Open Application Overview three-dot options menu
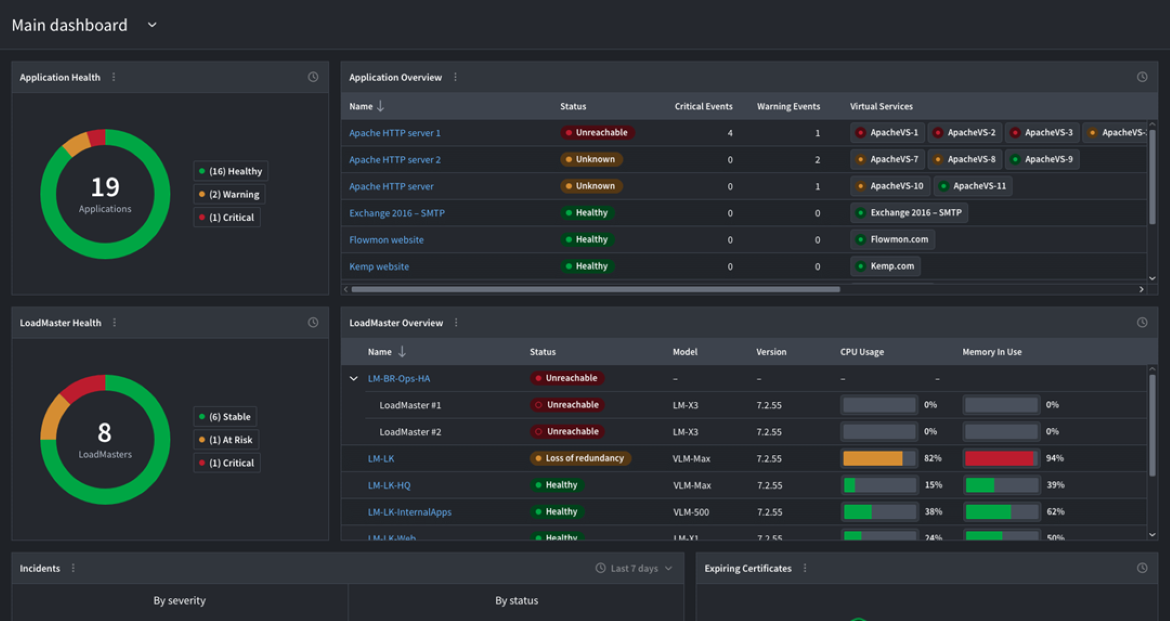Viewport: 1170px width, 621px height. (x=456, y=77)
